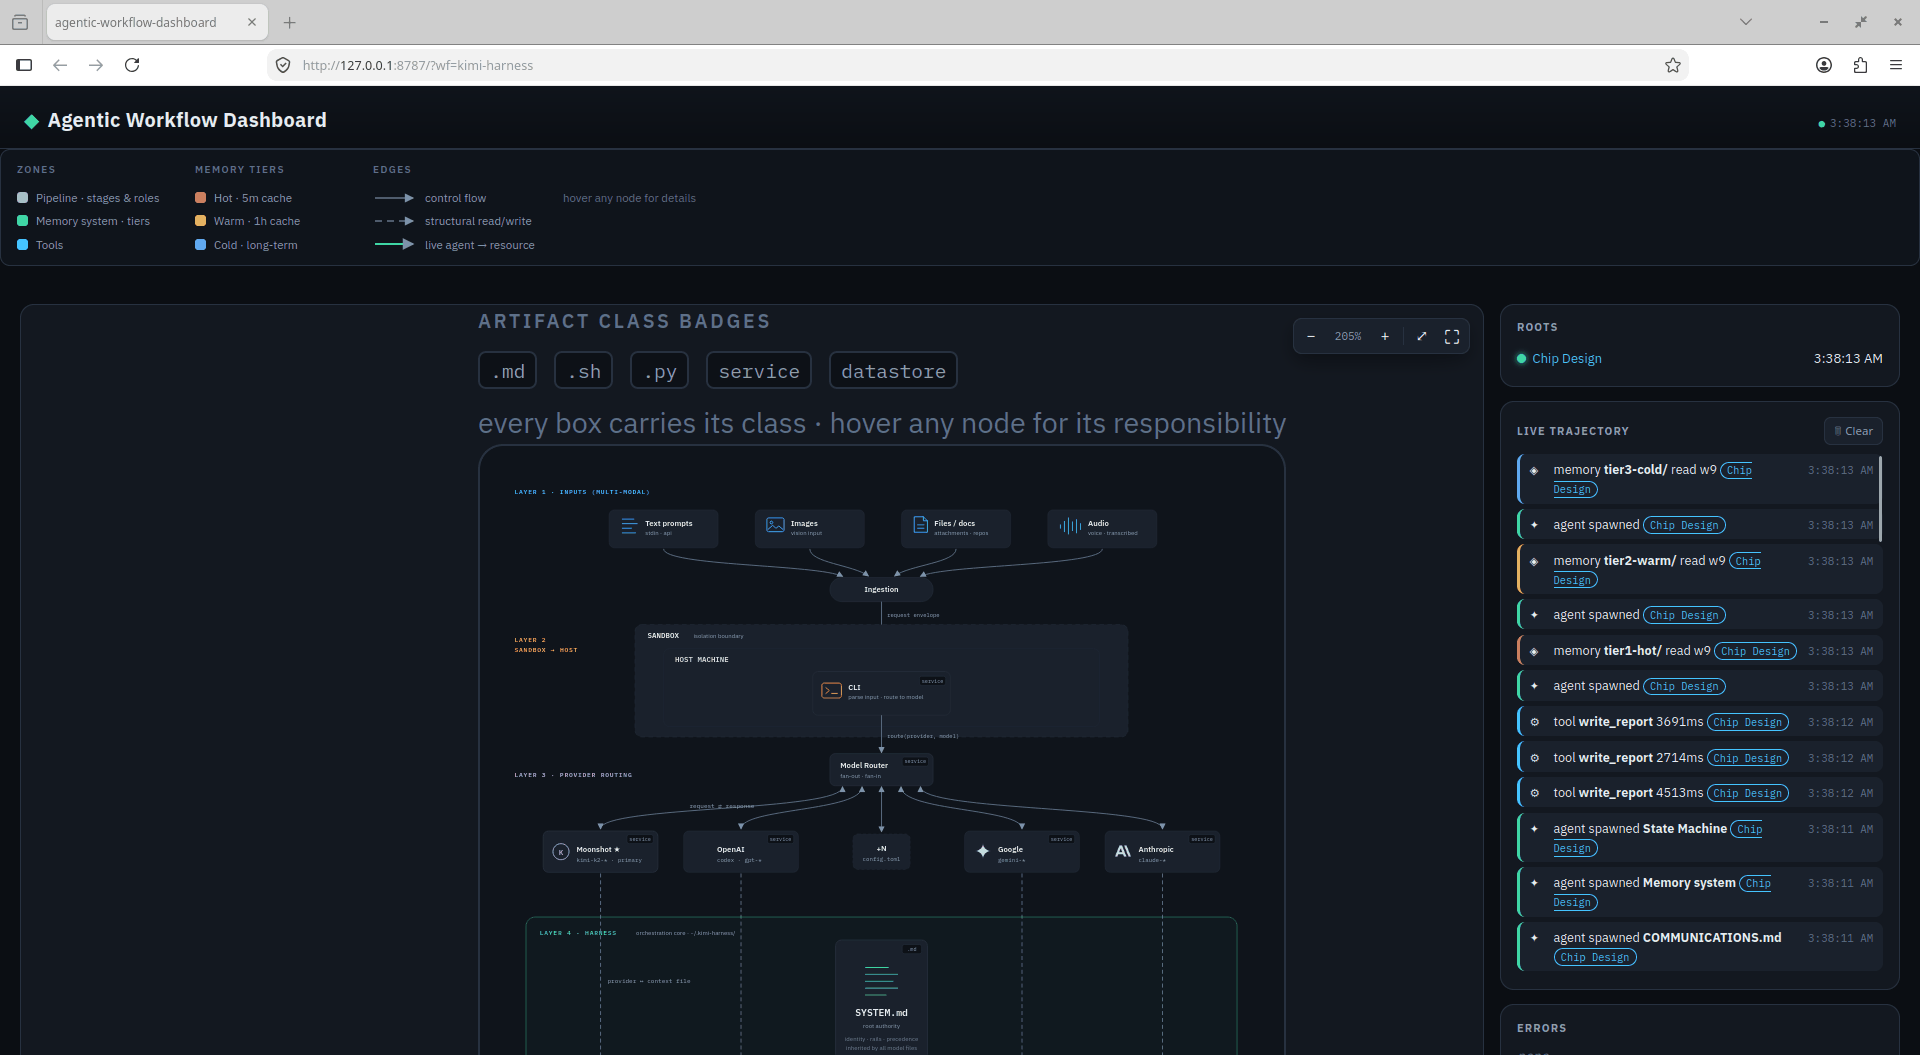This screenshot has width=1920, height=1055.
Task: Click the SYSTEM.md document icon
Action: coord(881,981)
